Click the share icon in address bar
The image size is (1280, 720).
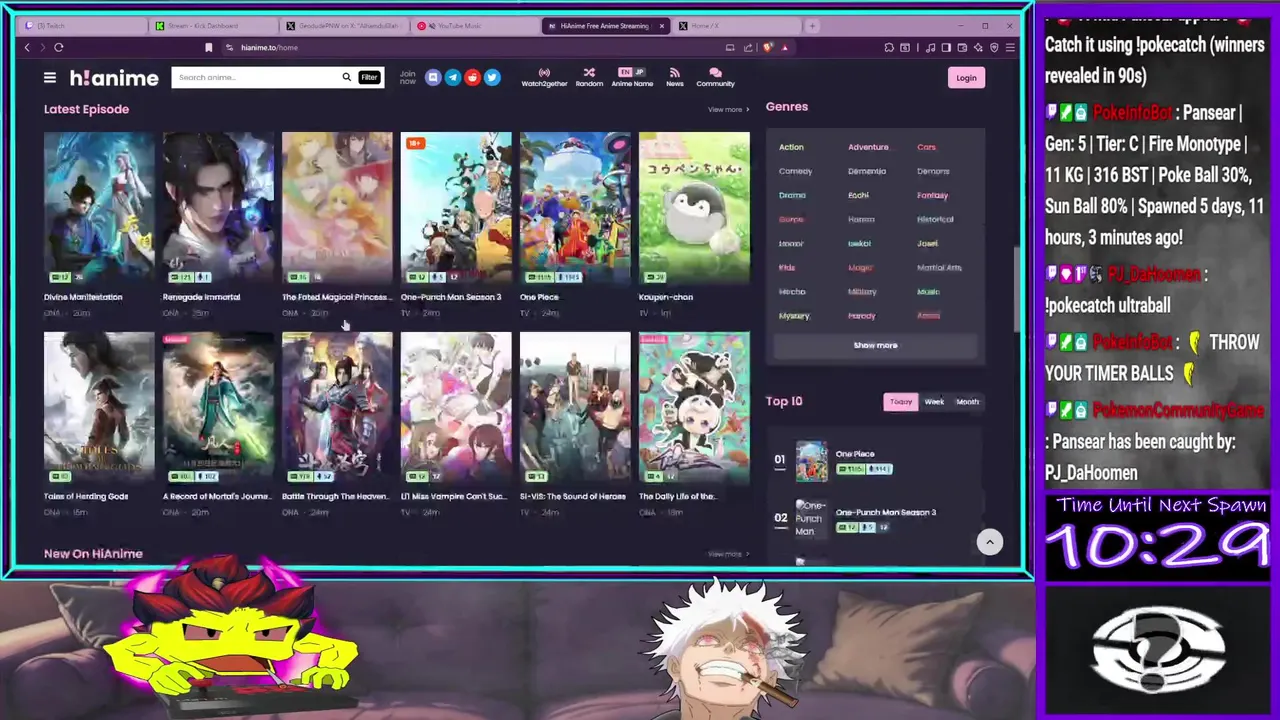pos(748,47)
